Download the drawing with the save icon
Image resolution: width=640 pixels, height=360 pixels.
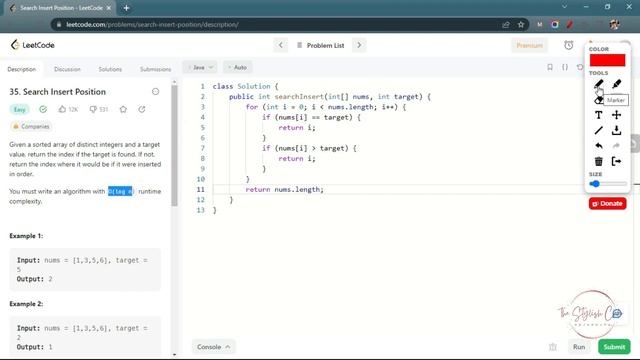pos(616,131)
